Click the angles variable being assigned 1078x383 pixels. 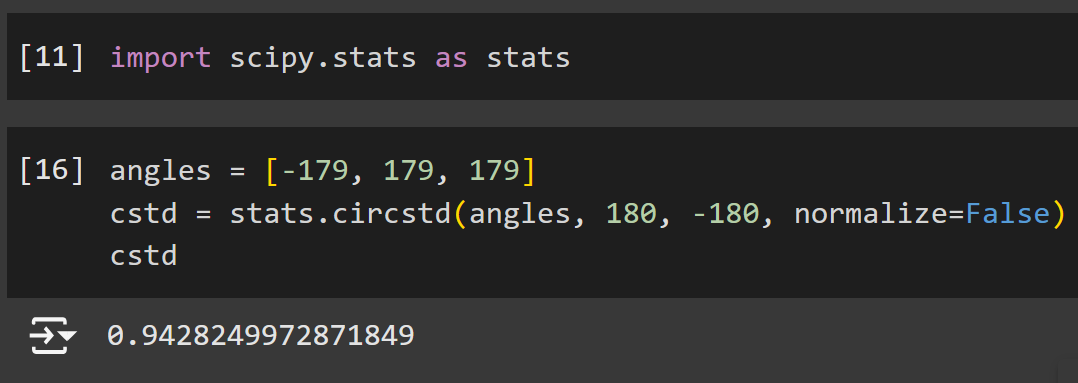(x=160, y=171)
